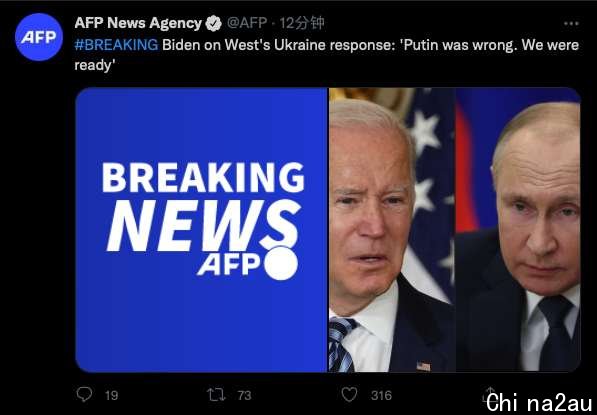This screenshot has height=415, width=597.
Task: Click the reply count 19
Action: 111,396
